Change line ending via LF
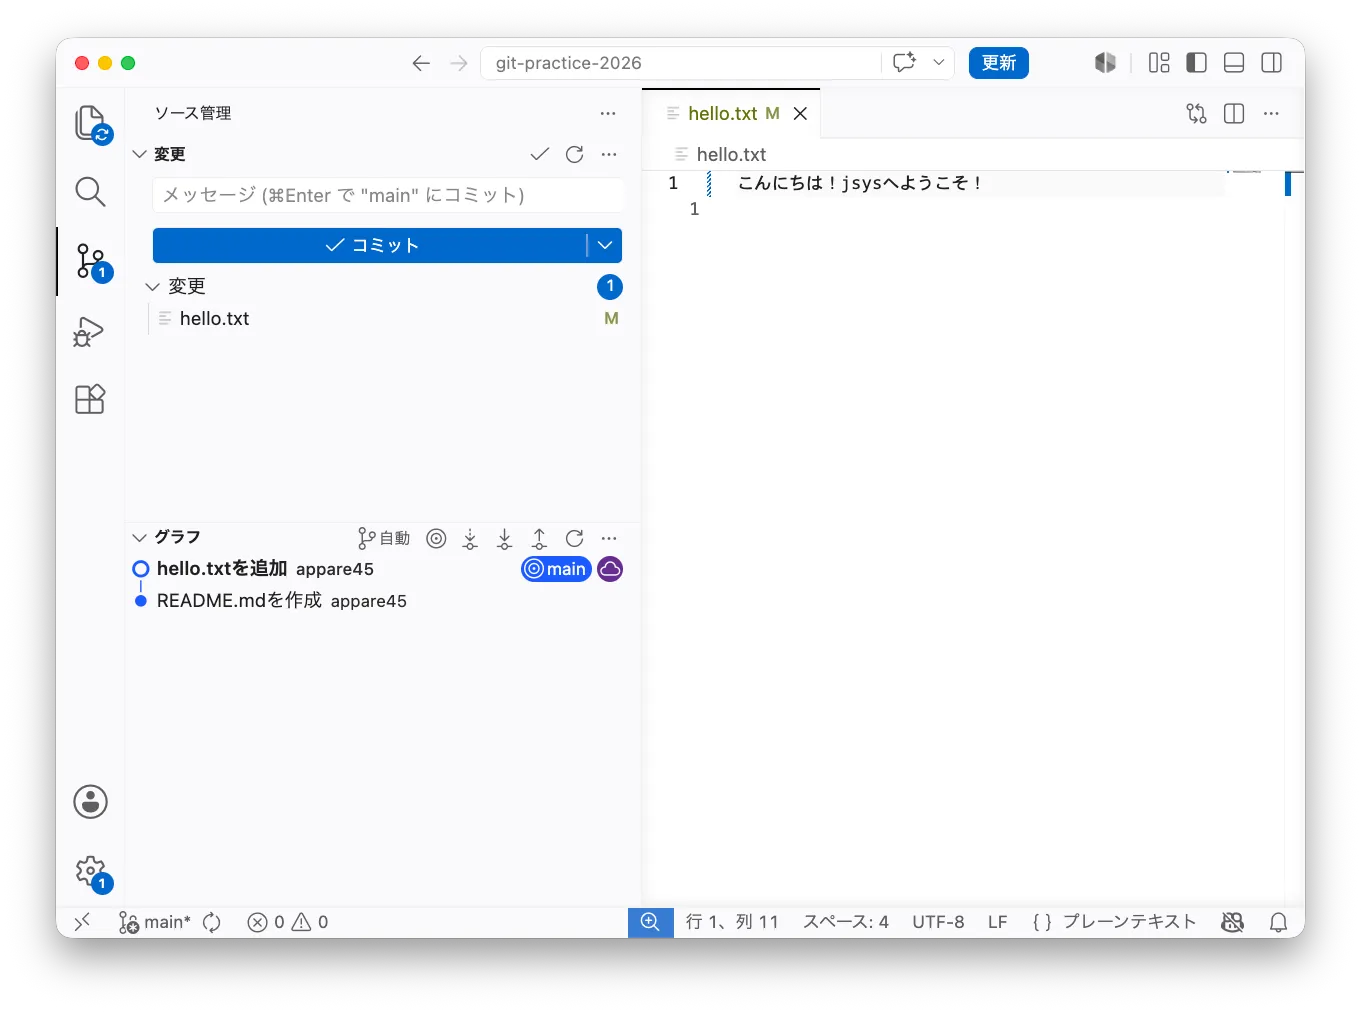 [998, 922]
